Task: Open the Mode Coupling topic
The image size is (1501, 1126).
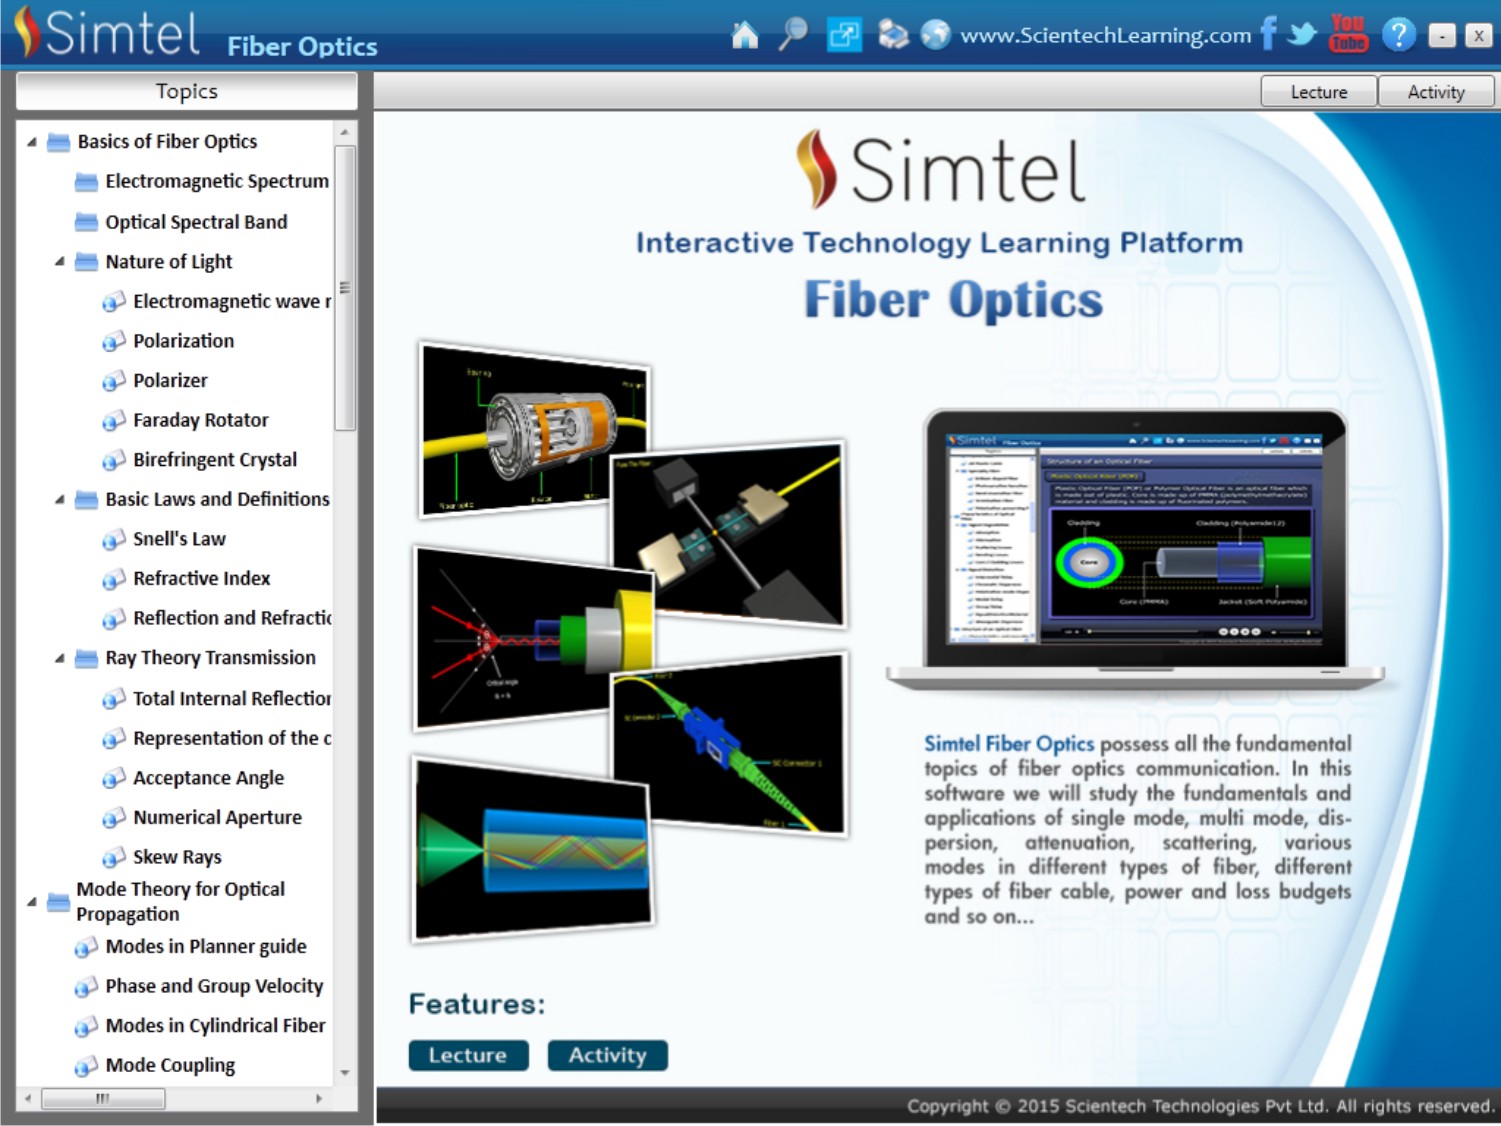Action: [x=170, y=1065]
